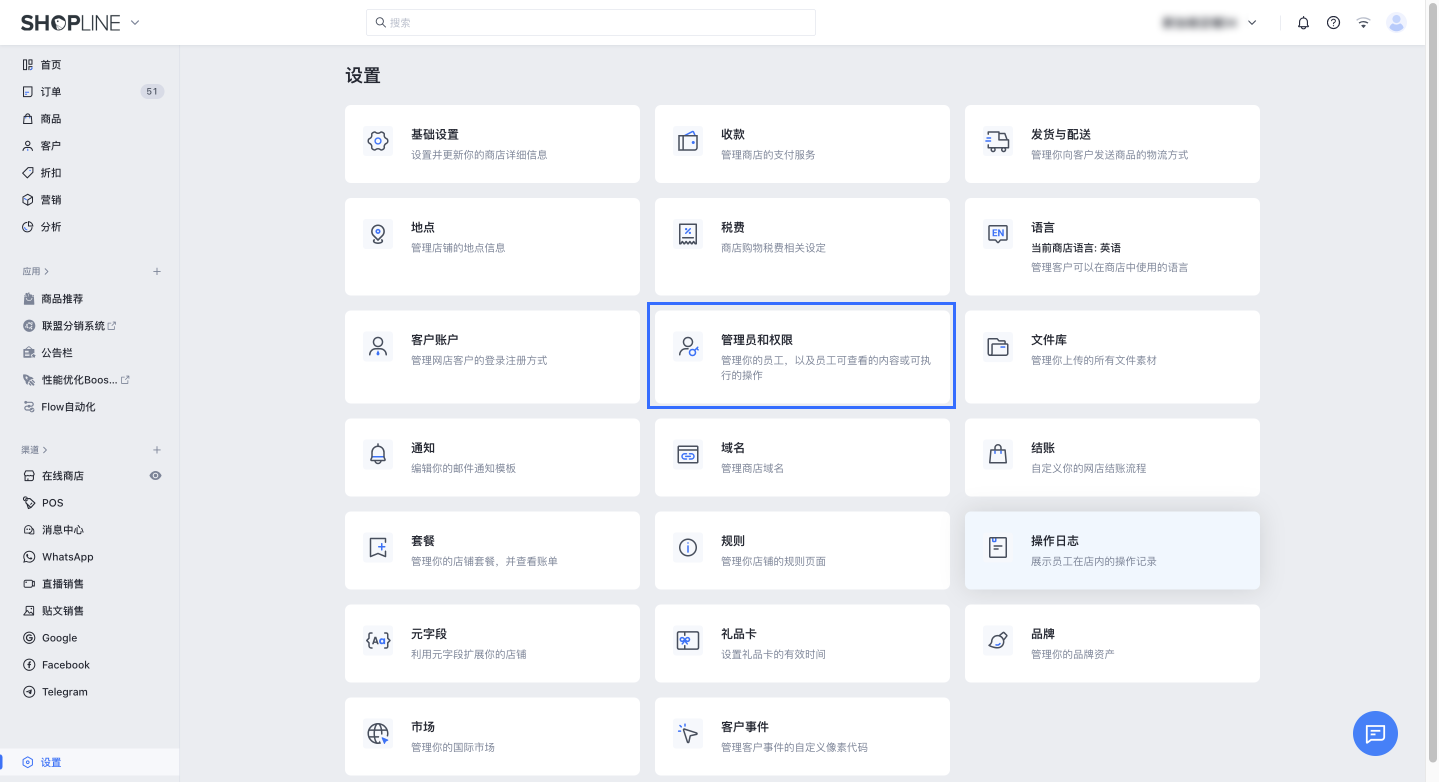Click the notification bell icon
This screenshot has height=782, width=1439.
1303,23
